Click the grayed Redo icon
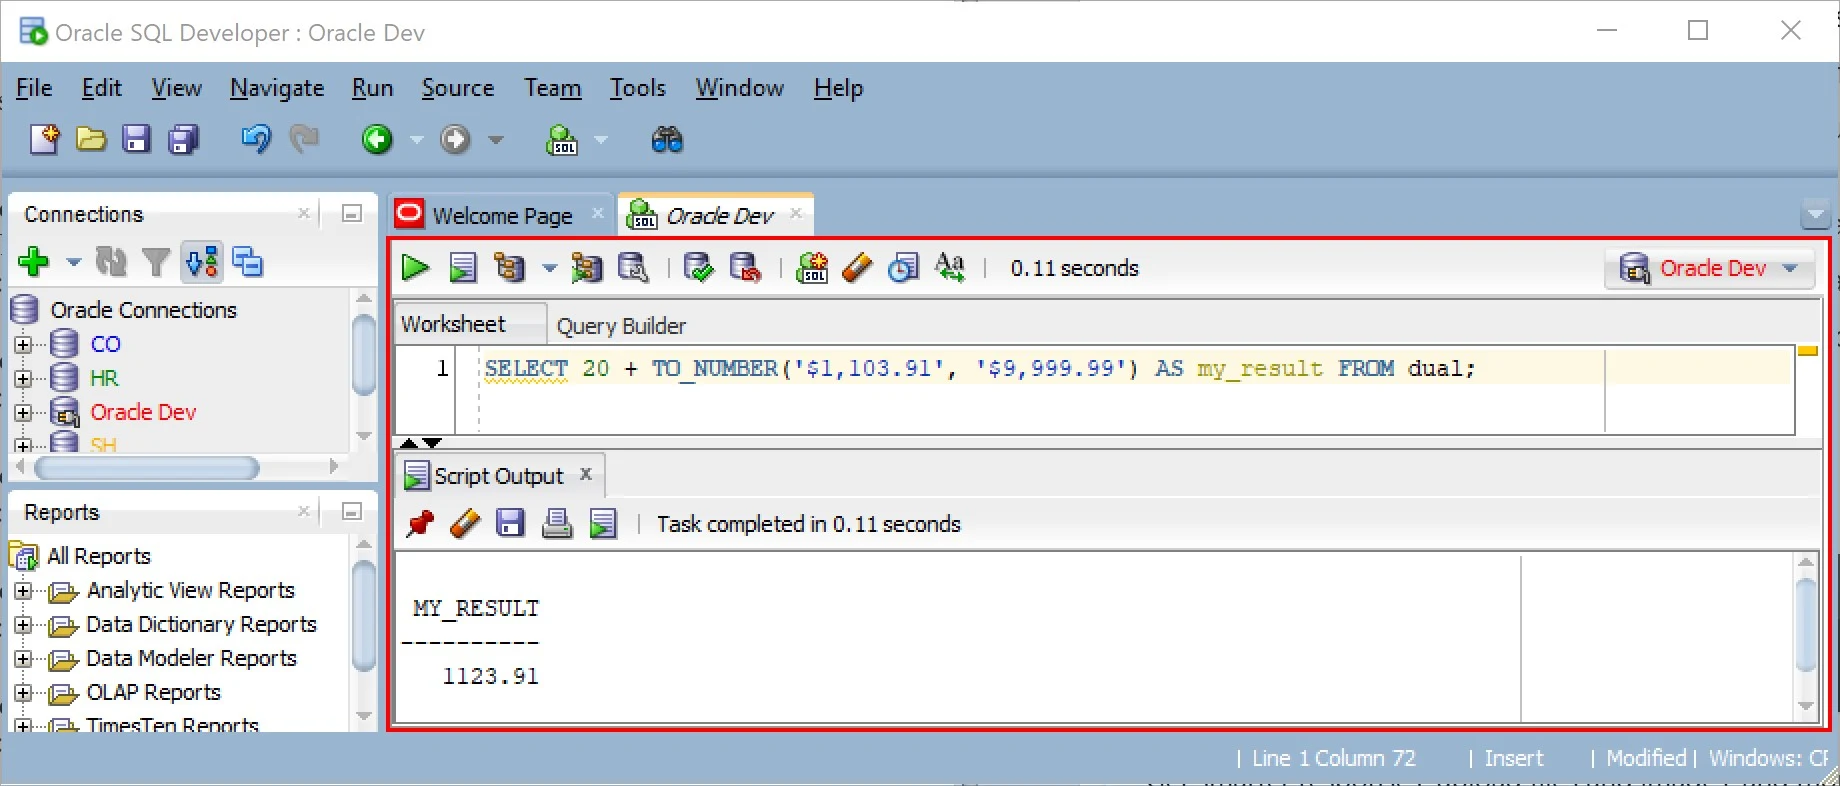Image resolution: width=1840 pixels, height=786 pixels. click(x=304, y=139)
